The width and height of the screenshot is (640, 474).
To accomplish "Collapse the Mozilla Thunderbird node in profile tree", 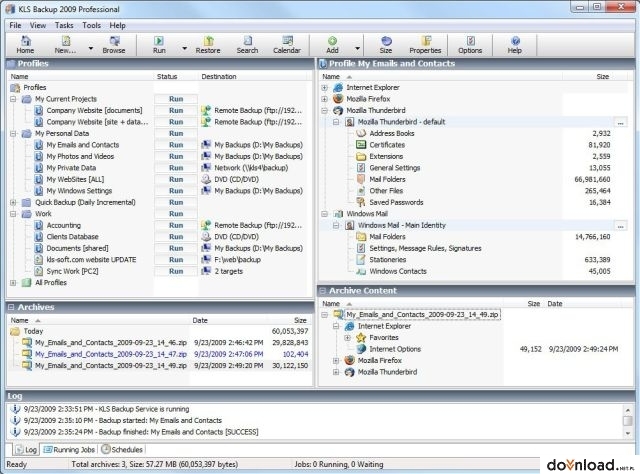I will tap(324, 110).
